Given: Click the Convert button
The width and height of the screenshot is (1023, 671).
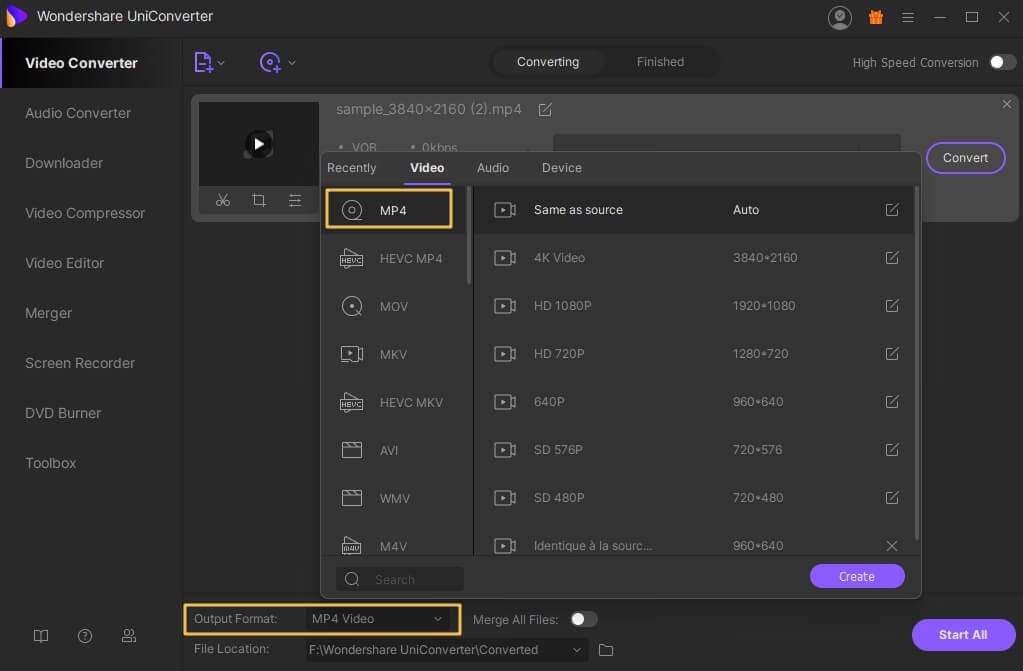Looking at the screenshot, I should pyautogui.click(x=965, y=158).
